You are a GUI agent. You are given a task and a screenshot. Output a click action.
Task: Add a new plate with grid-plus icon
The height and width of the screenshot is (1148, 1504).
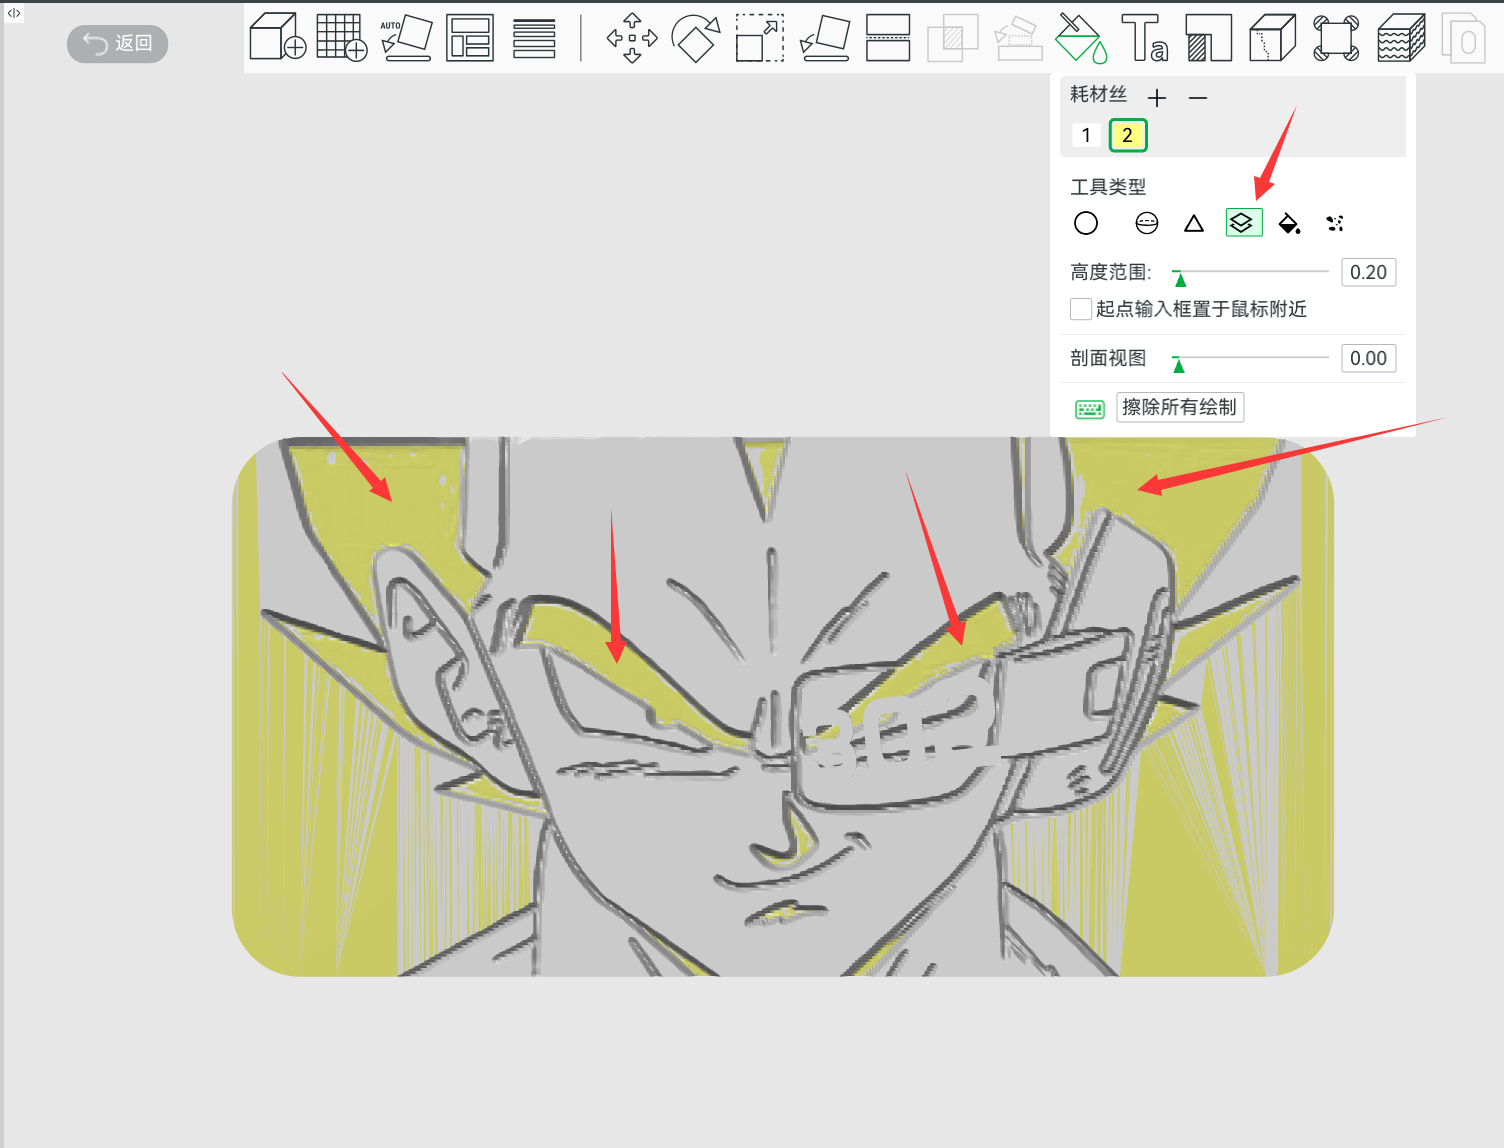(x=341, y=37)
